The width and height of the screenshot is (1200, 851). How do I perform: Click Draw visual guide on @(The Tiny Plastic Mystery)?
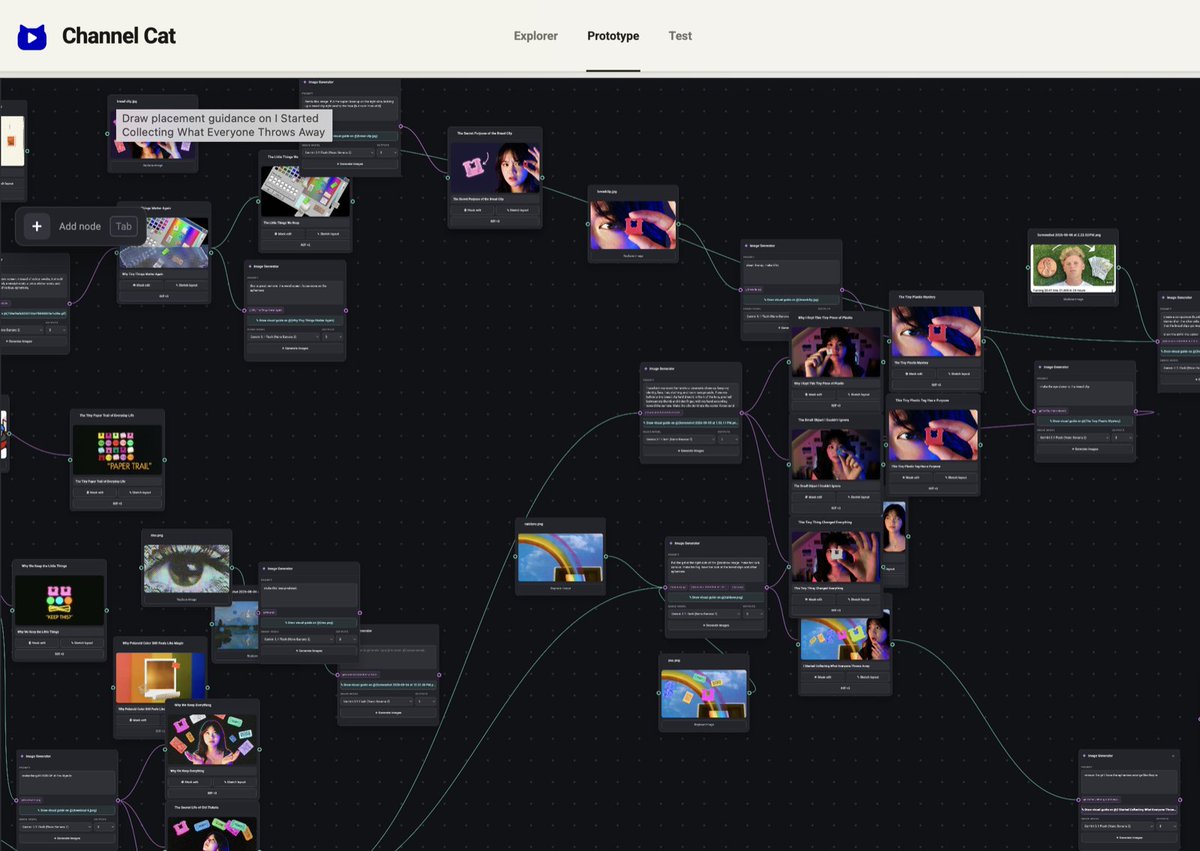[x=1085, y=422]
